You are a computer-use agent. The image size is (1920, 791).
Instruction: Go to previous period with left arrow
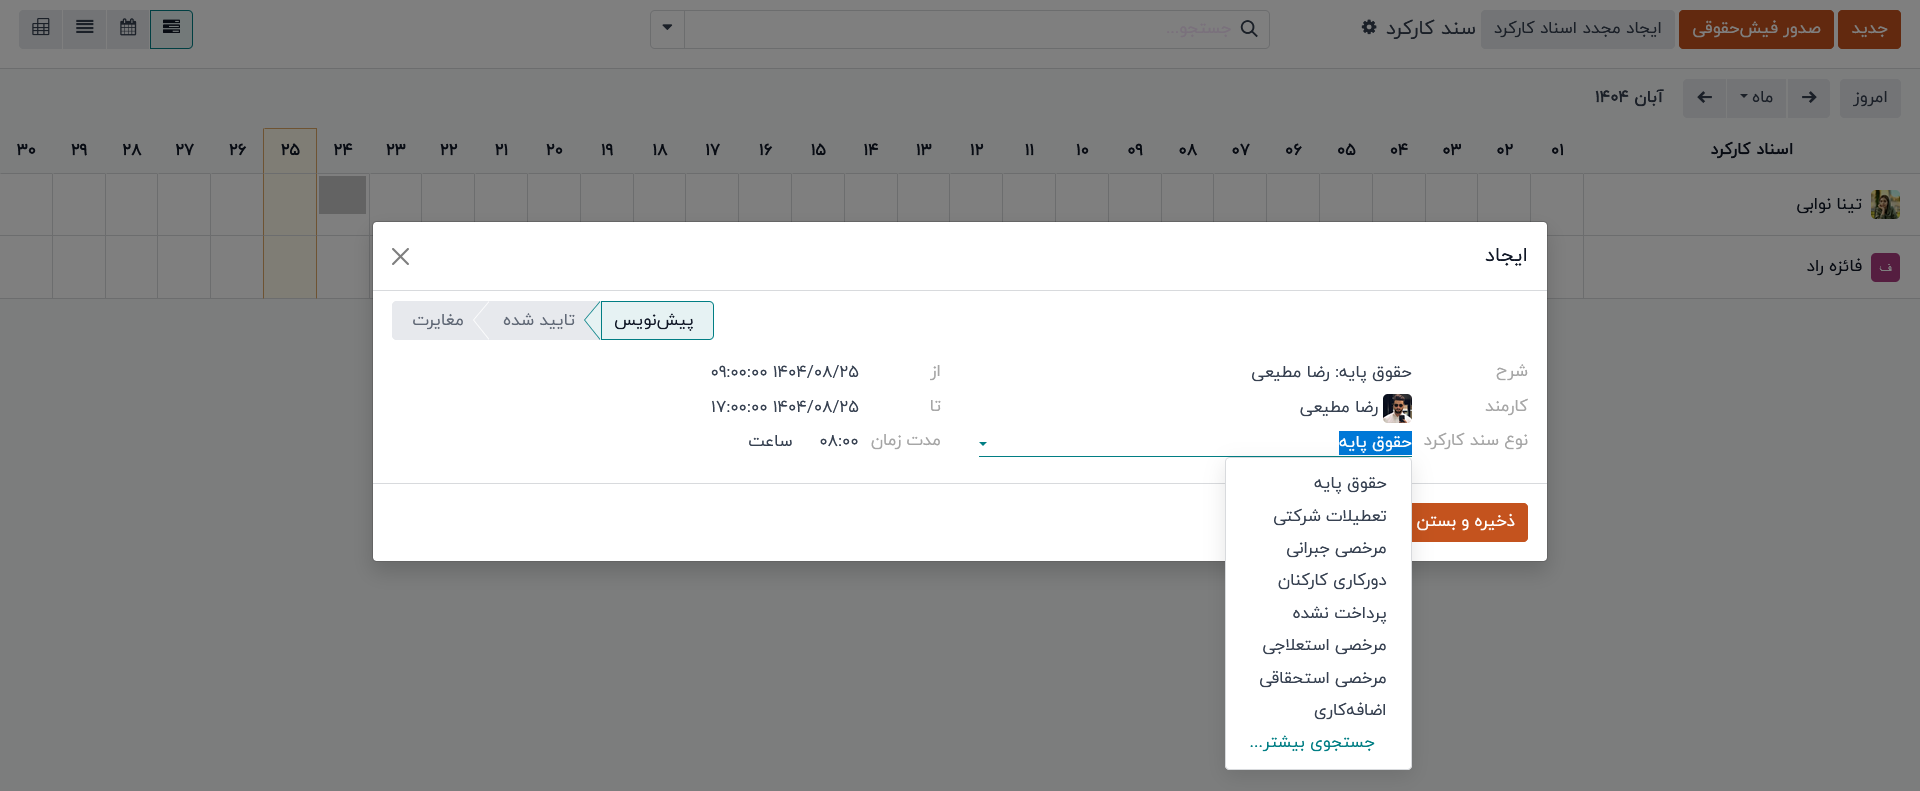coord(1704,98)
